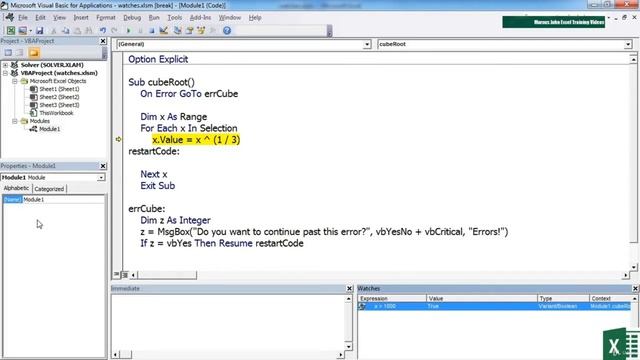Click the Insert UserForm toolbar icon

22,31
